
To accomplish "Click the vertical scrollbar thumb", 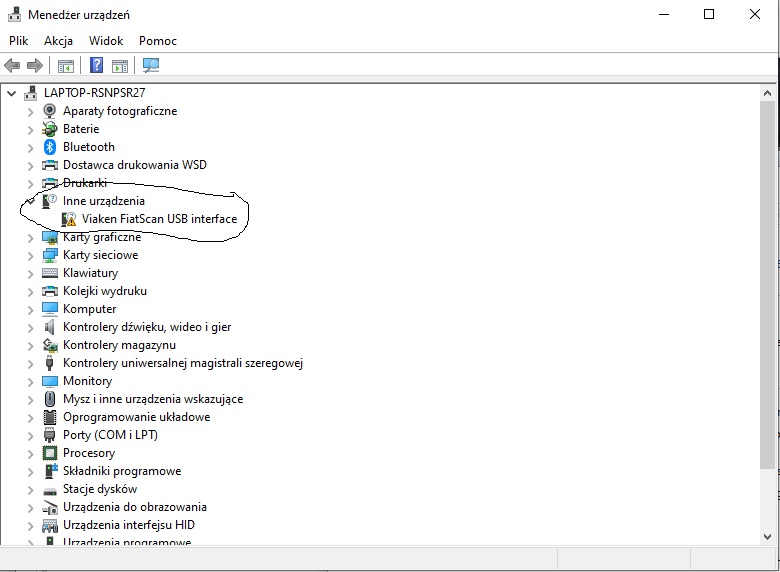I will [x=767, y=285].
